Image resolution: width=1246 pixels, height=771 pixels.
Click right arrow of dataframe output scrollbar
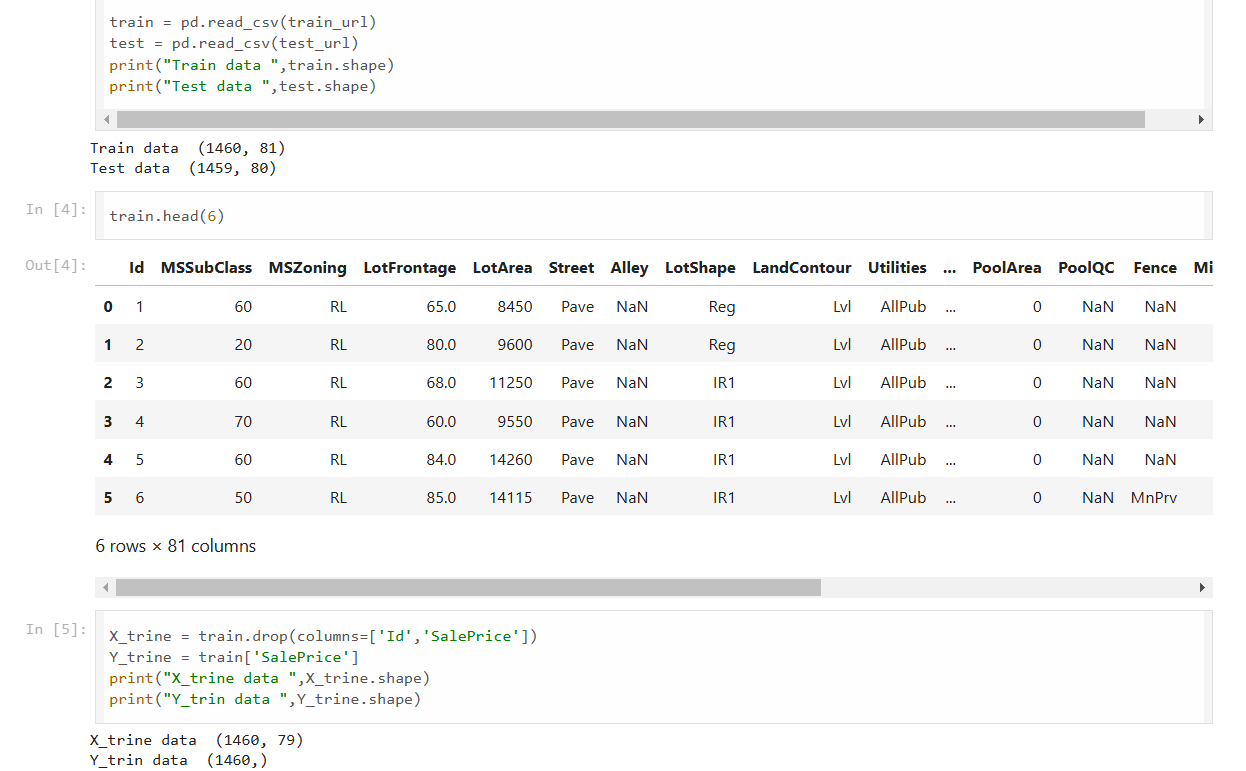pyautogui.click(x=1201, y=588)
